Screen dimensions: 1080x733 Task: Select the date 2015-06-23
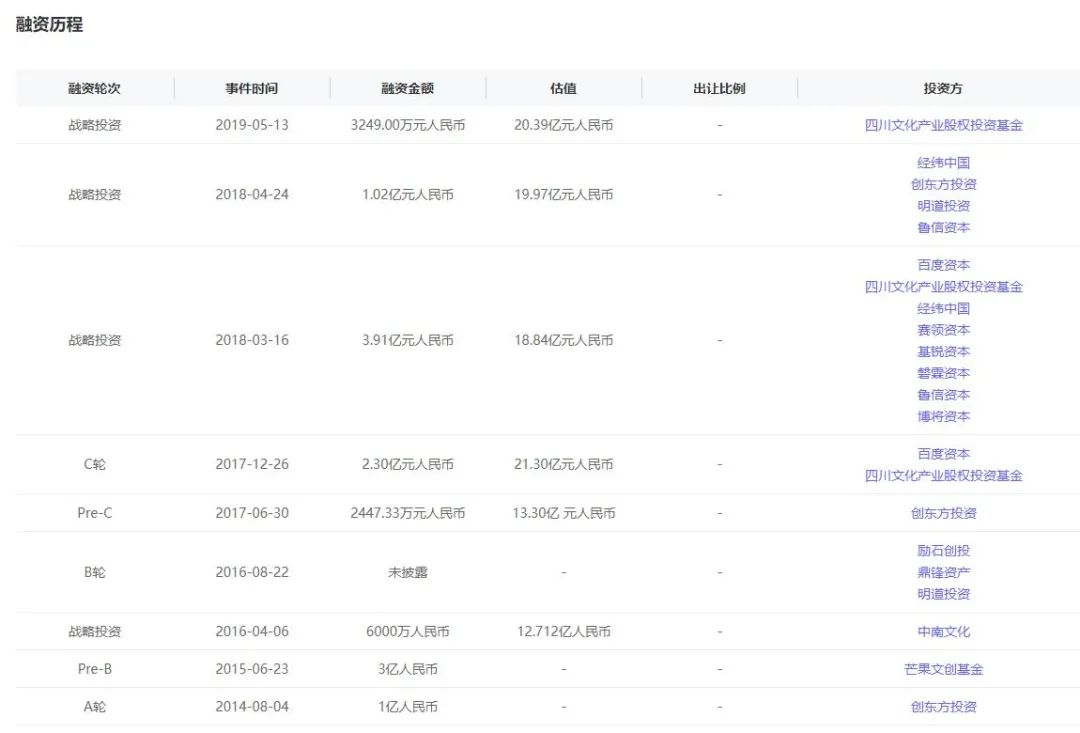251,669
